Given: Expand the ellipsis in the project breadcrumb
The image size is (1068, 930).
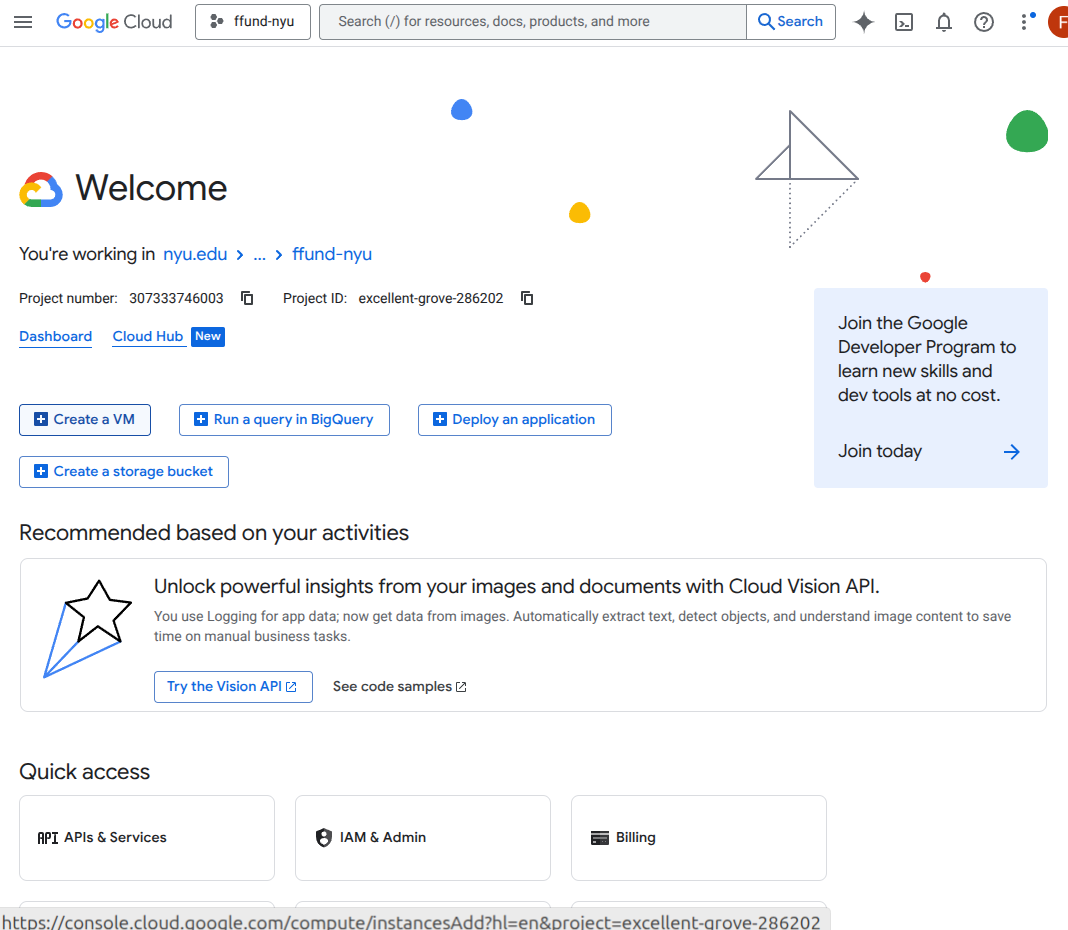Looking at the screenshot, I should tap(259, 255).
